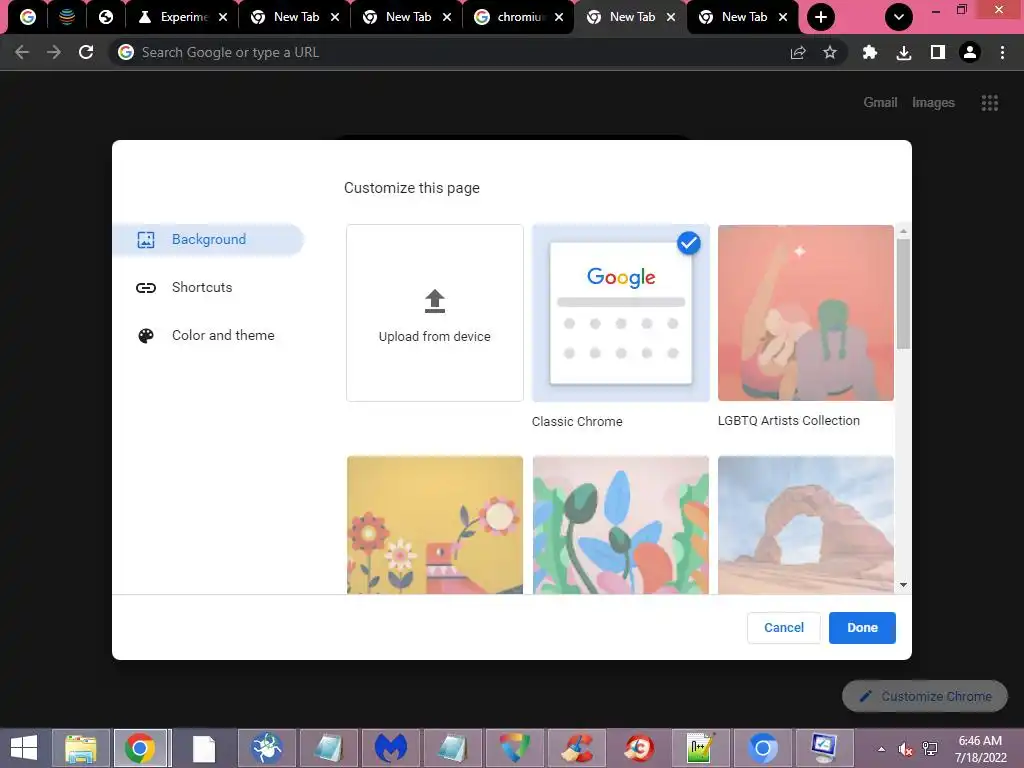
Task: Open the blank document taskbar icon
Action: [204, 748]
